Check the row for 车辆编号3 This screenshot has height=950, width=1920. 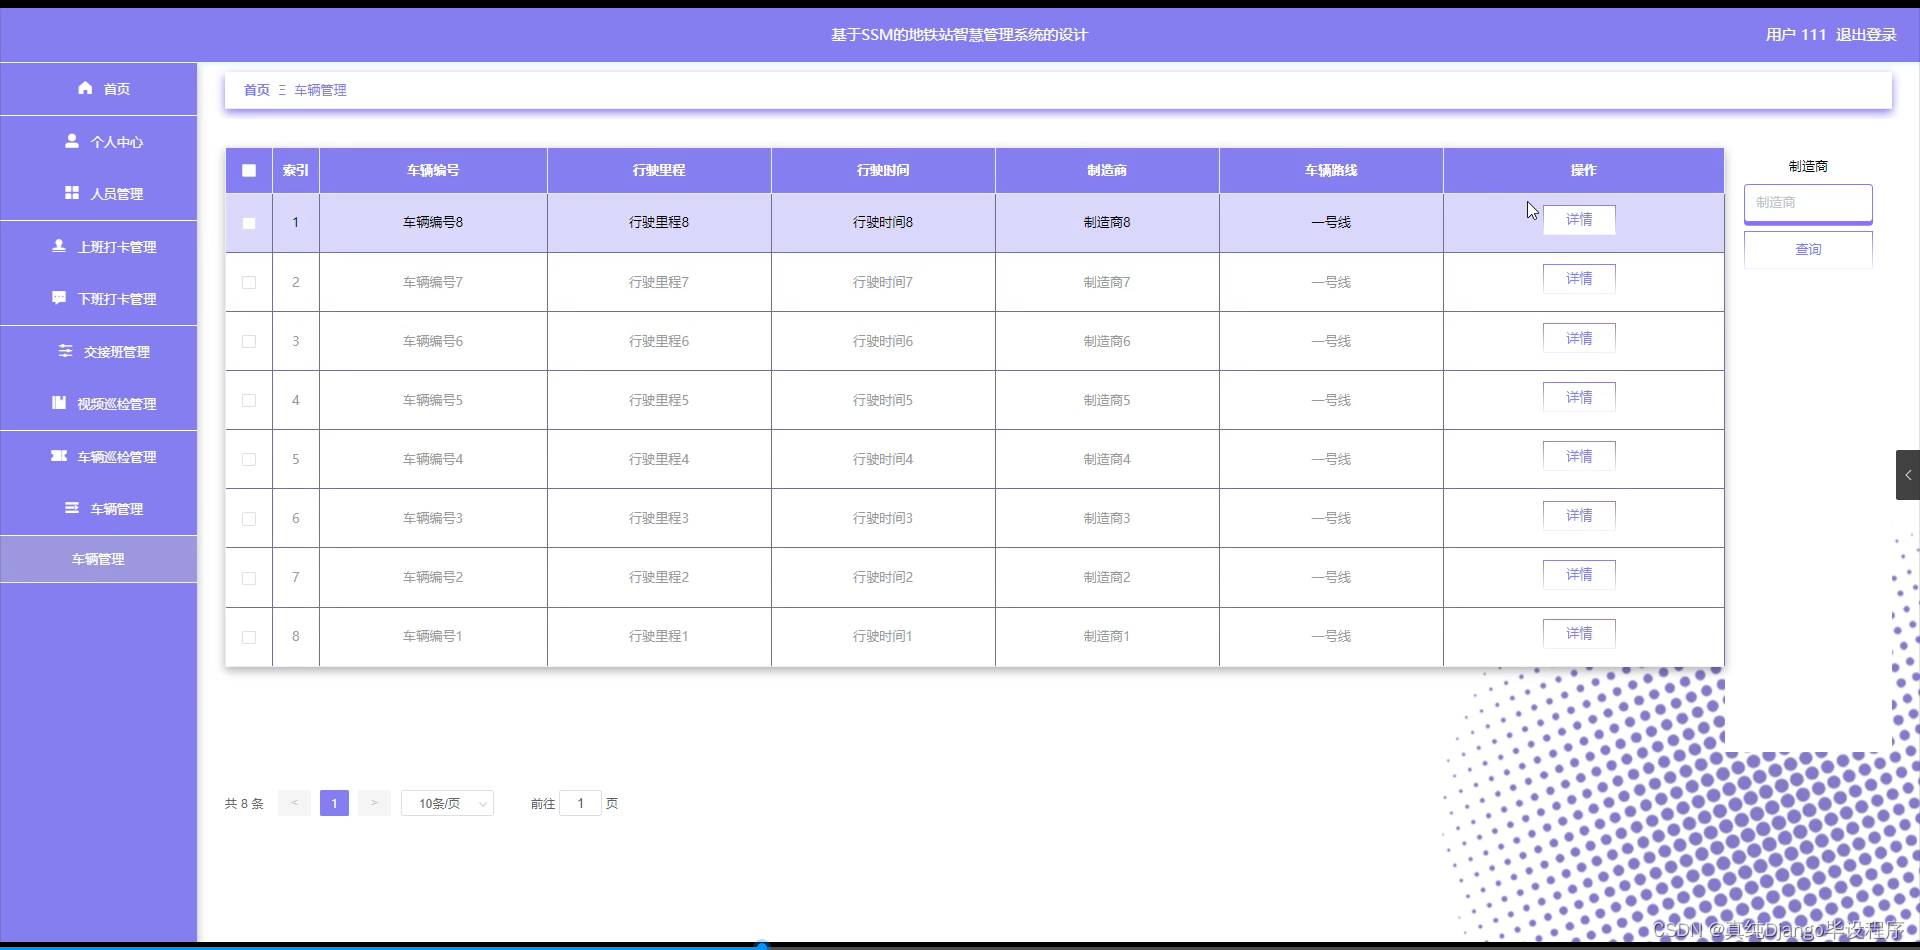249,519
